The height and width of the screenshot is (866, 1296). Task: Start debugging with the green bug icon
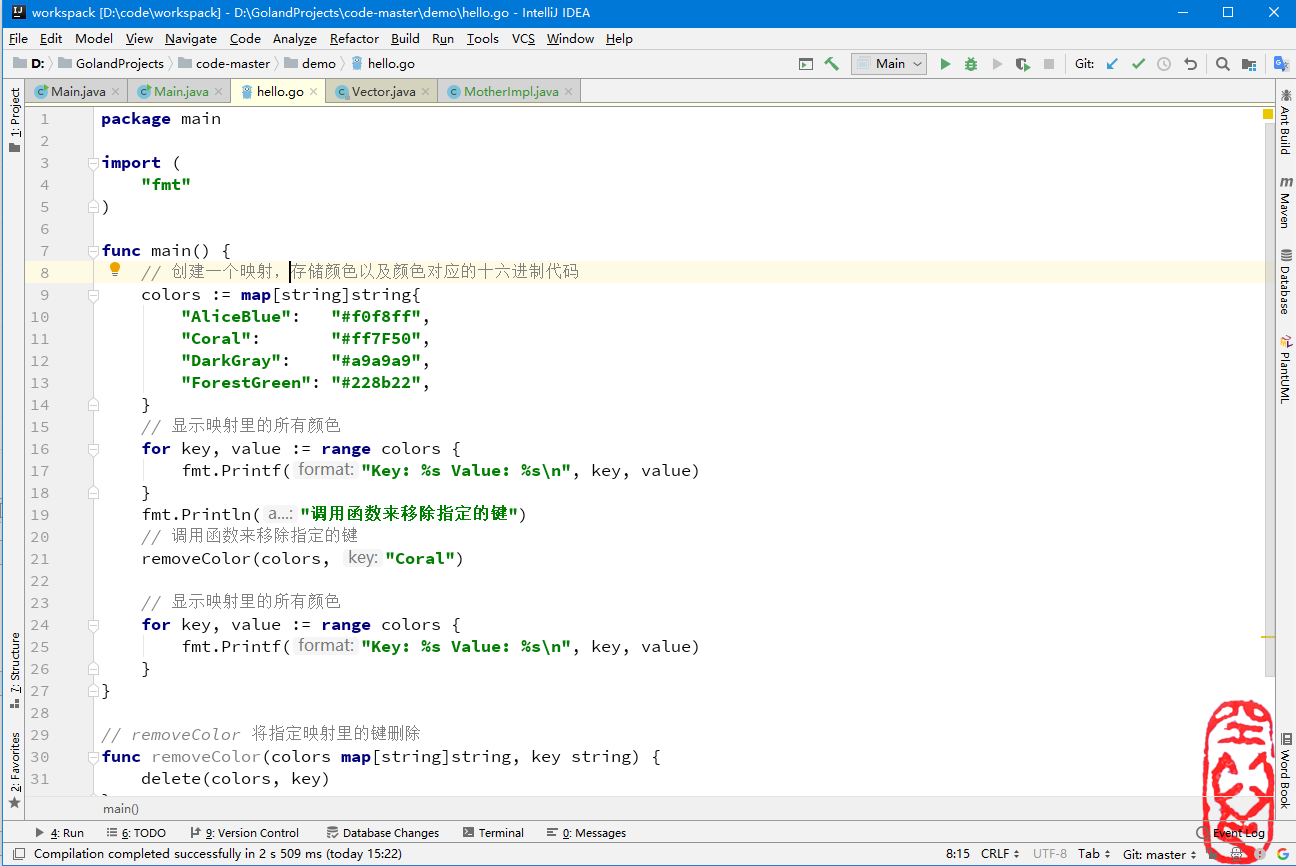tap(971, 63)
